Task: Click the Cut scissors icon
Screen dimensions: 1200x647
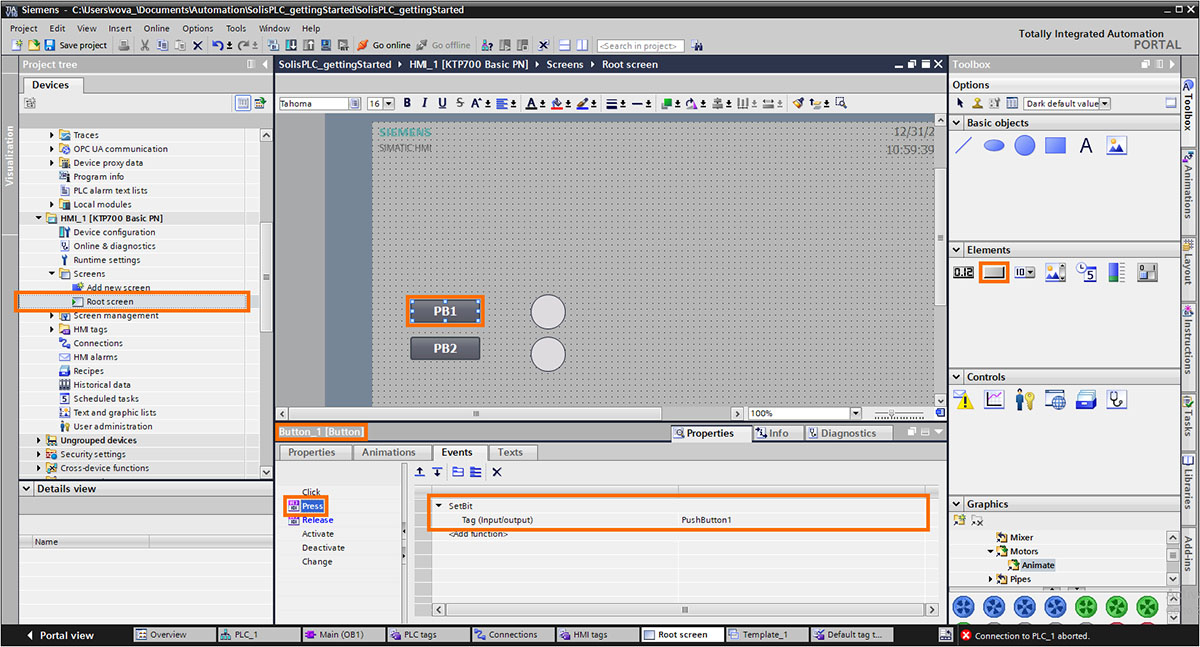Action: [145, 45]
